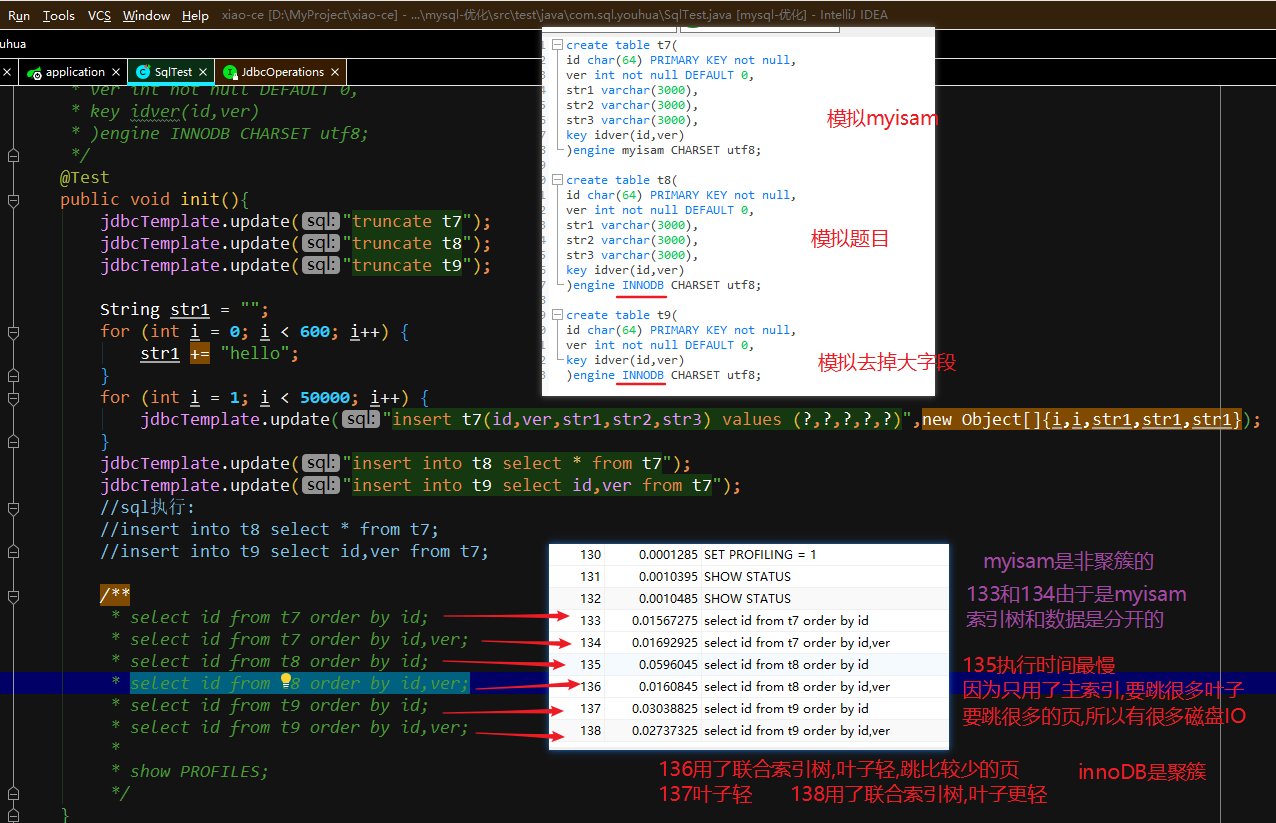The image size is (1276, 823).
Task: Switch to the application editor tab
Action: coord(75,72)
